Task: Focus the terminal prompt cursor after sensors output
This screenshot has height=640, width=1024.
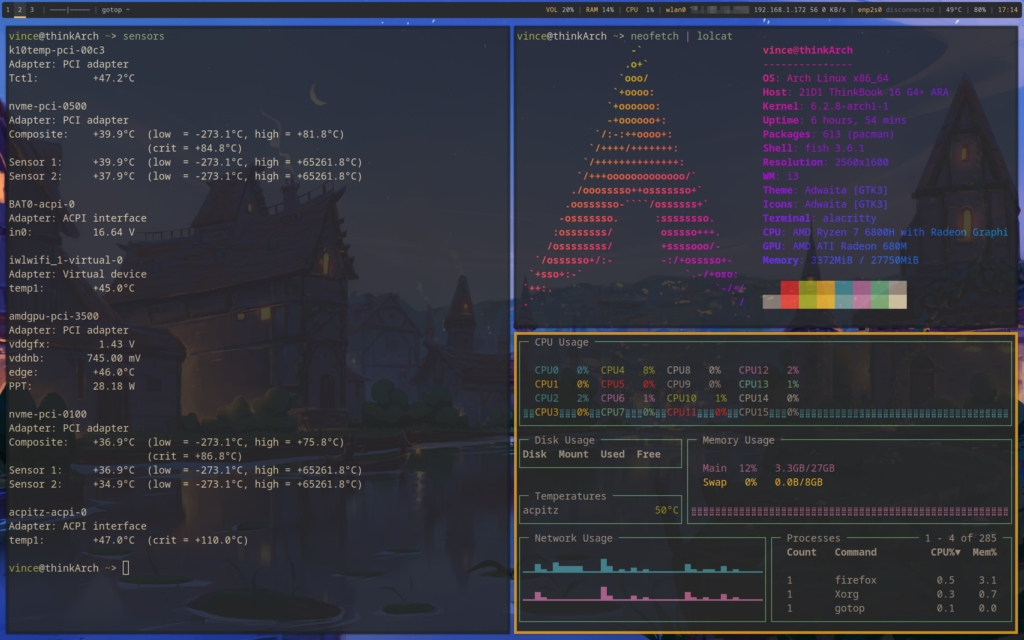Action: pyautogui.click(x=126, y=568)
